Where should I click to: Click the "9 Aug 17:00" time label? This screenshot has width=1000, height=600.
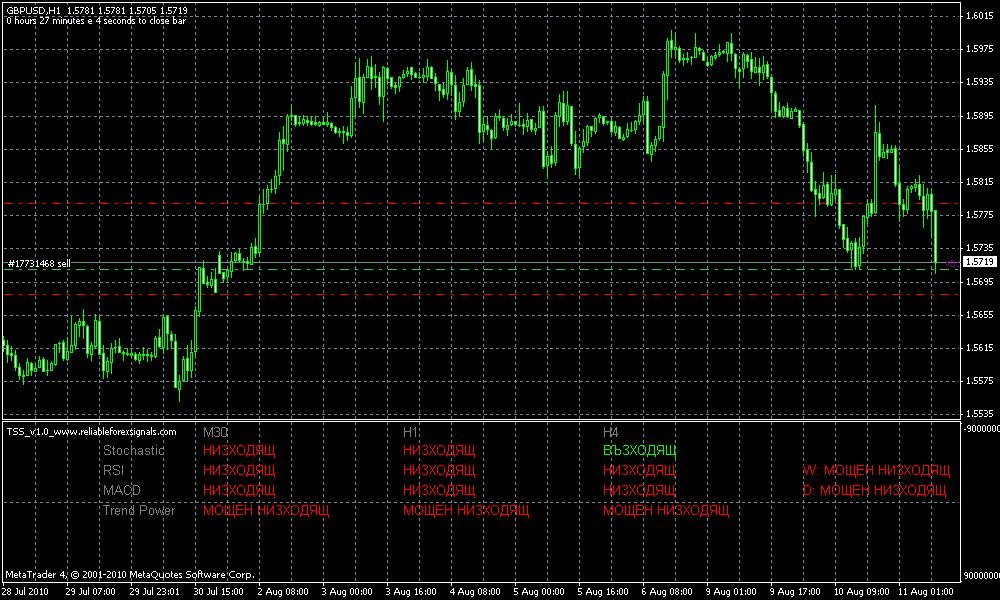pos(795,592)
